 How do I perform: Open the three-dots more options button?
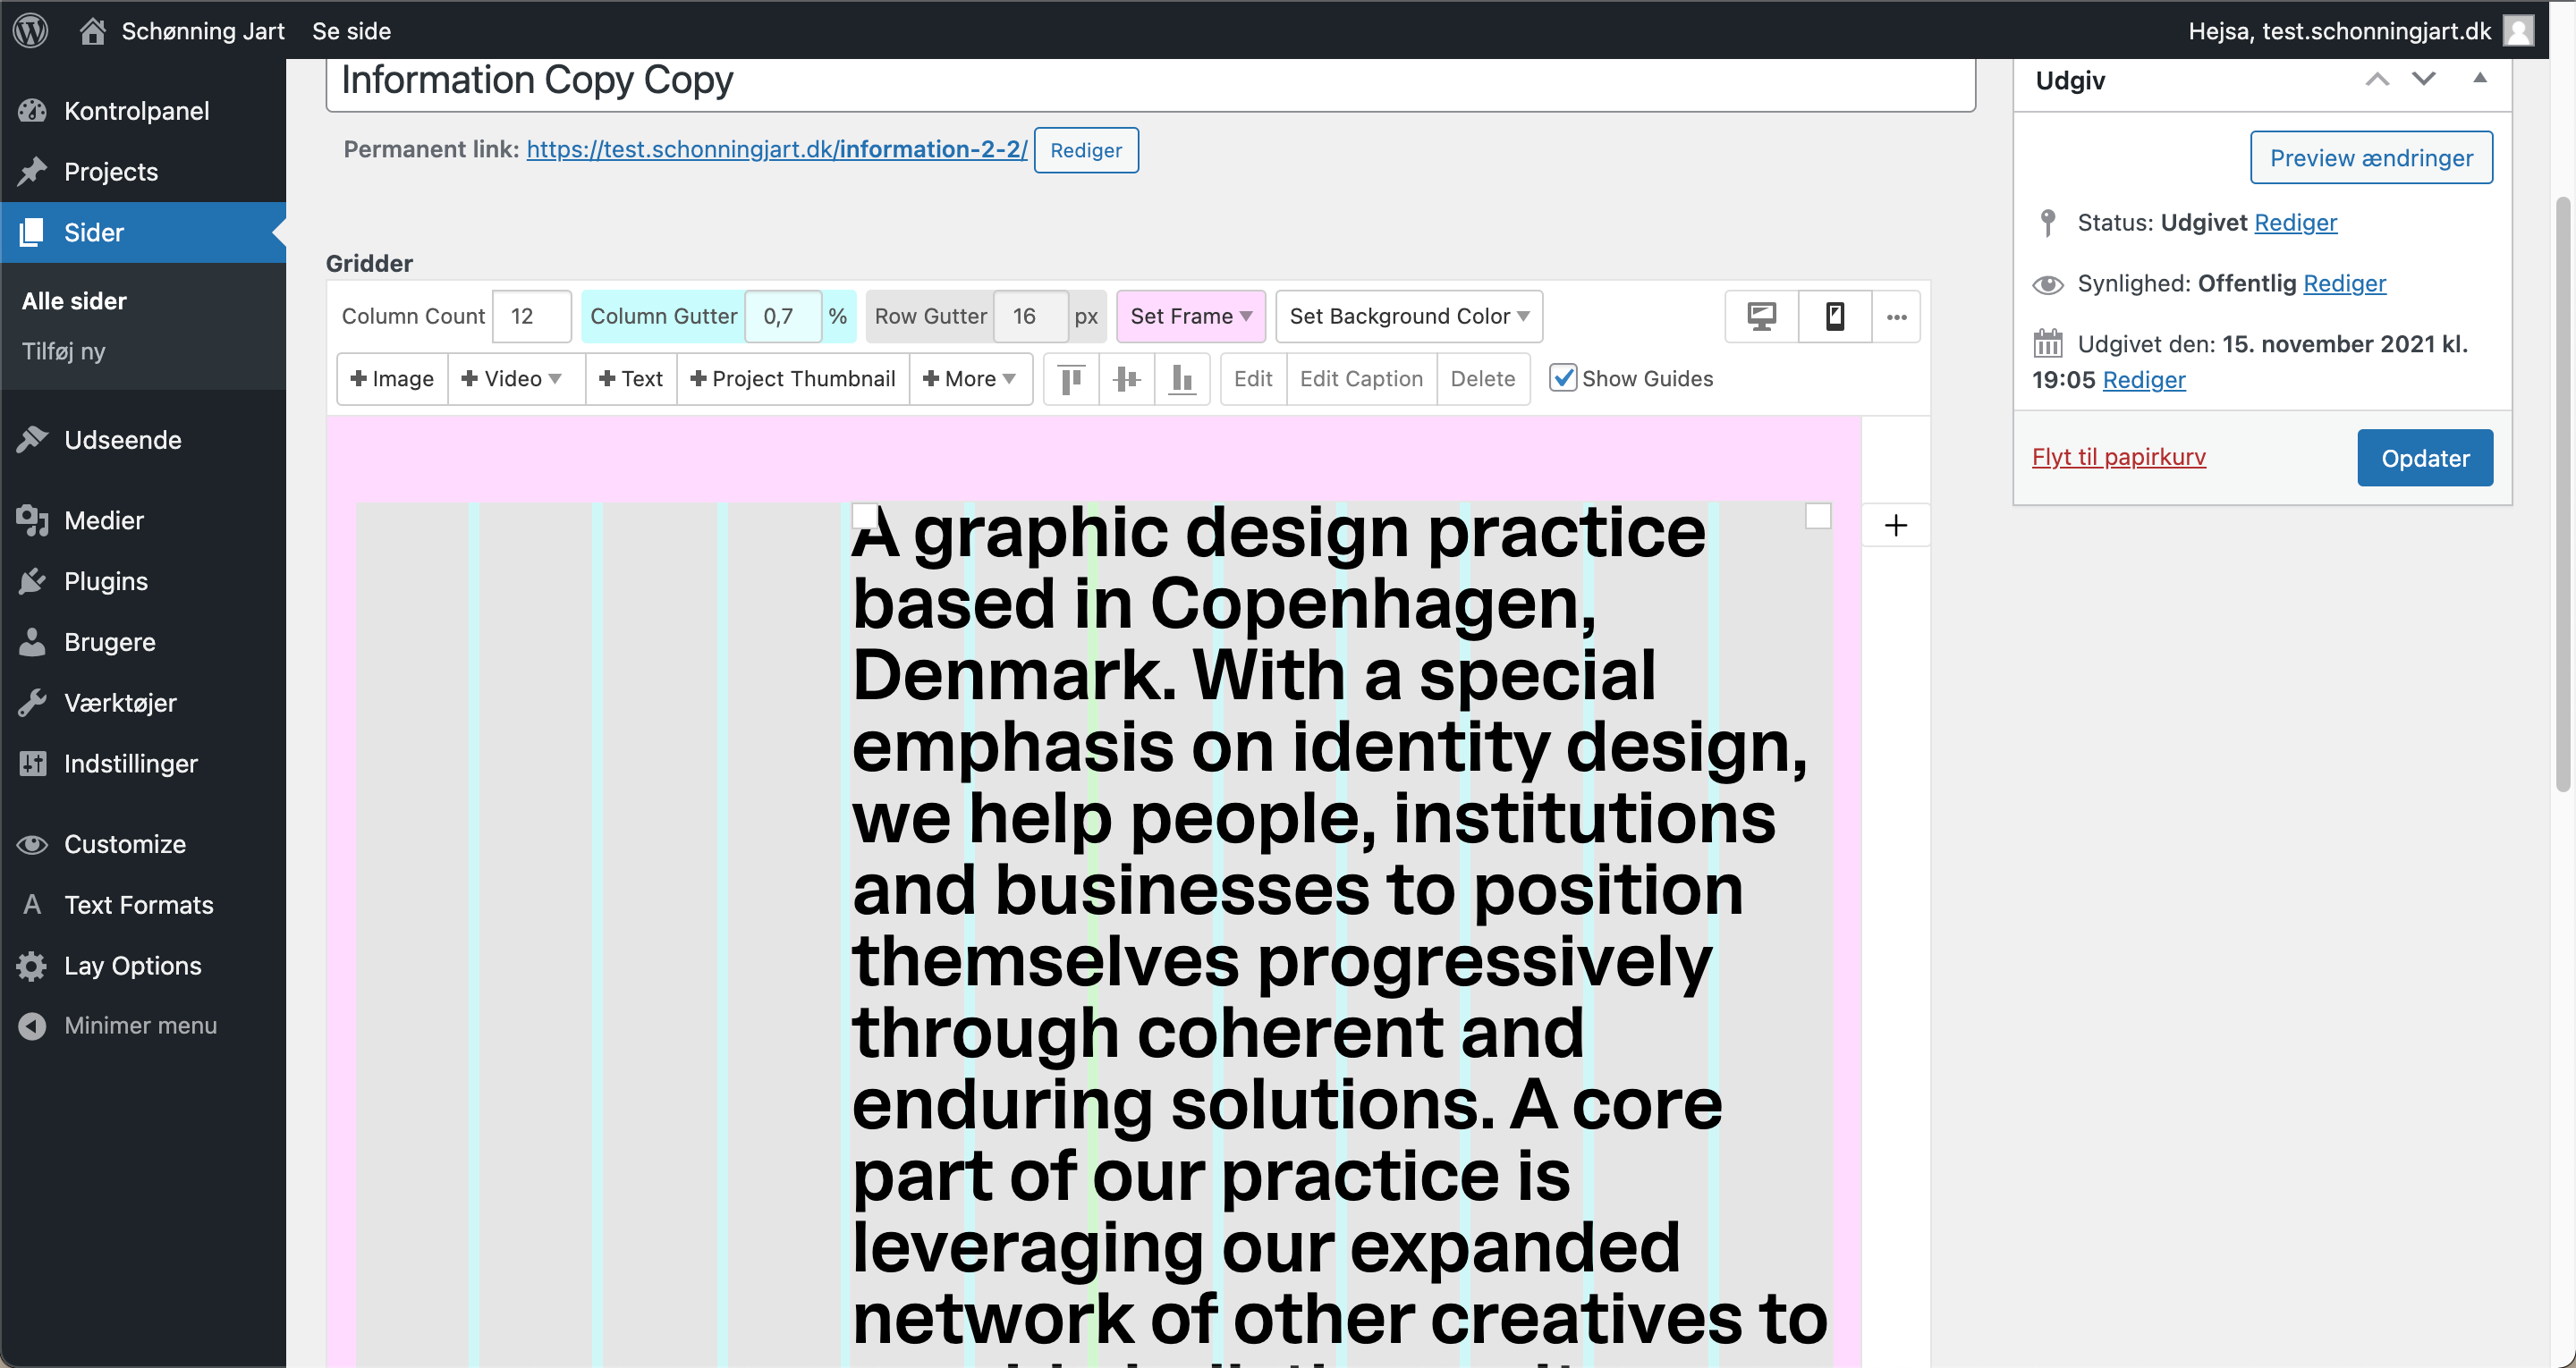tap(1896, 317)
